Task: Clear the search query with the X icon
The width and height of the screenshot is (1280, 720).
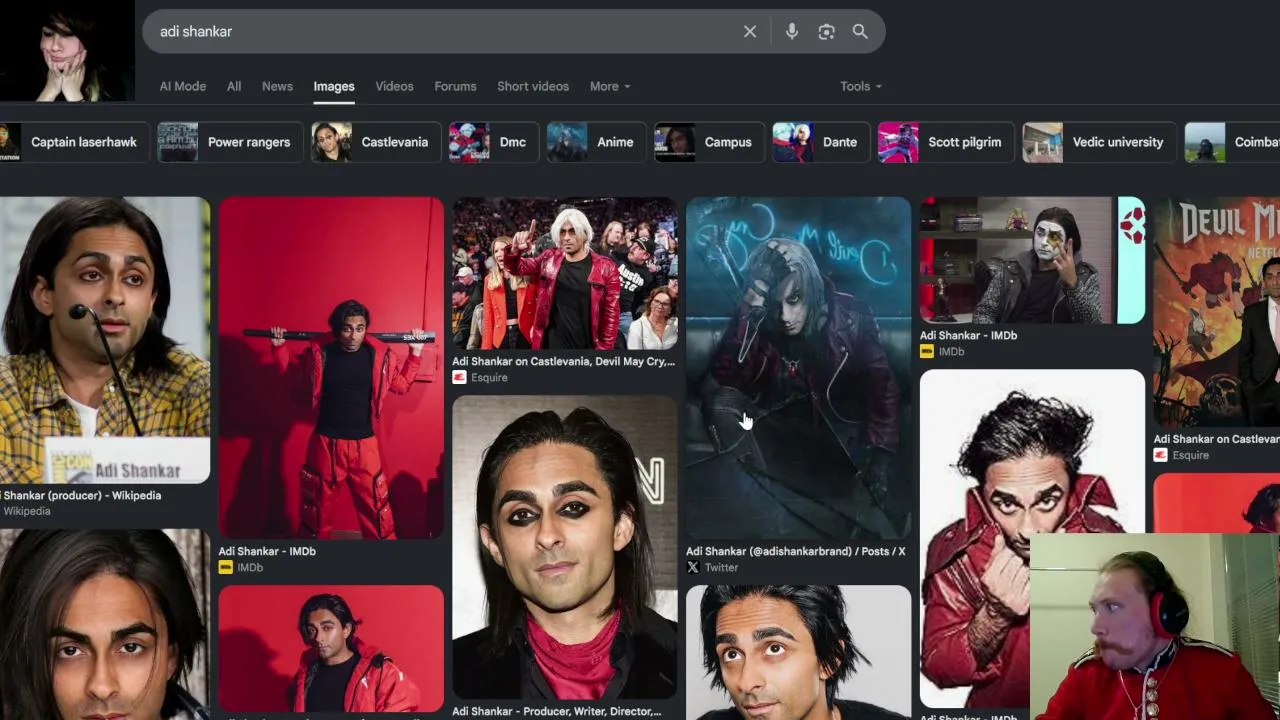Action: [750, 31]
